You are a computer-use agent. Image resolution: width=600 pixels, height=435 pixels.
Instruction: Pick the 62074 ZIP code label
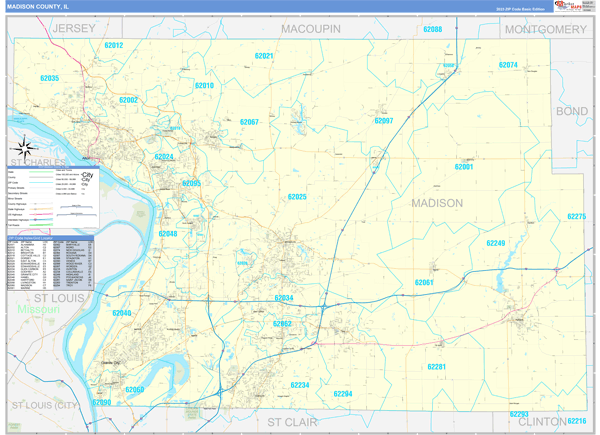tap(508, 65)
